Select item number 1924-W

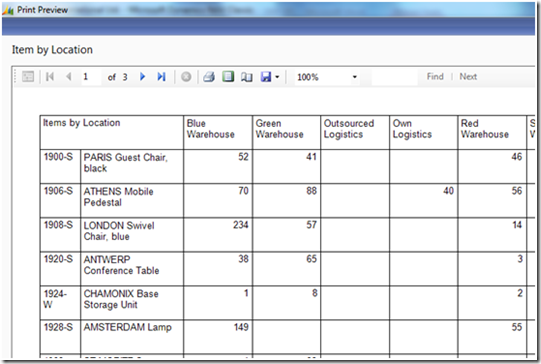pos(60,303)
